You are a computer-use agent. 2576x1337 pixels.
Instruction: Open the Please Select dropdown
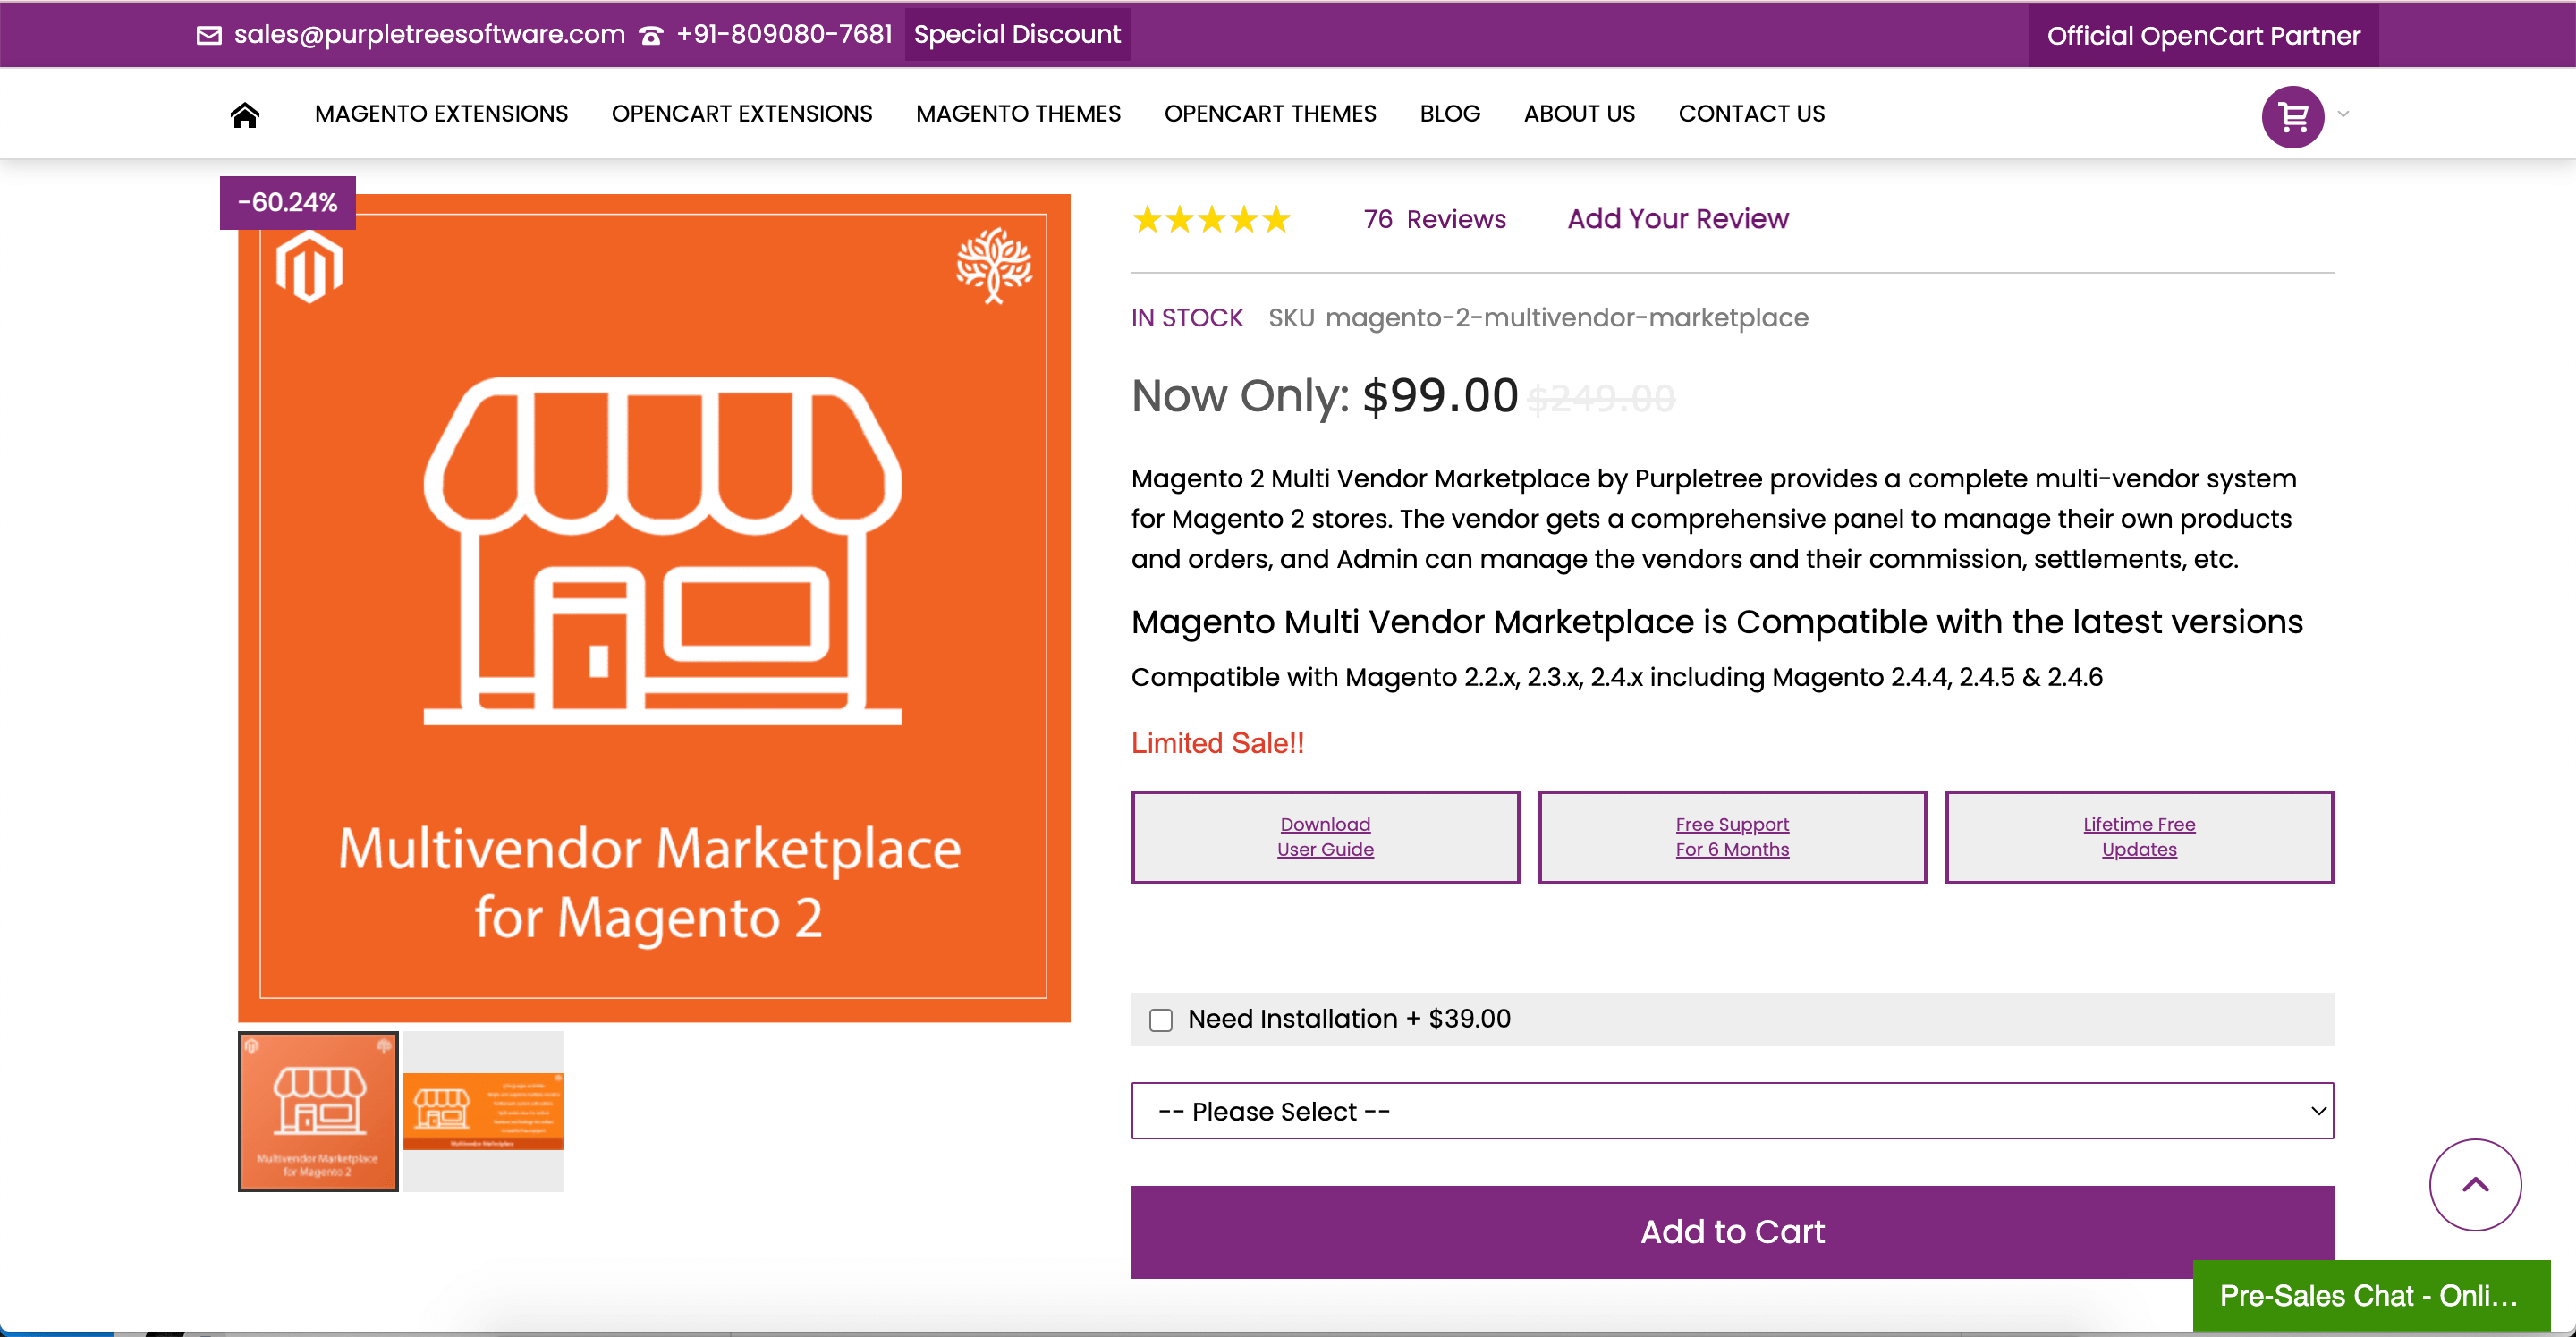point(1731,1111)
